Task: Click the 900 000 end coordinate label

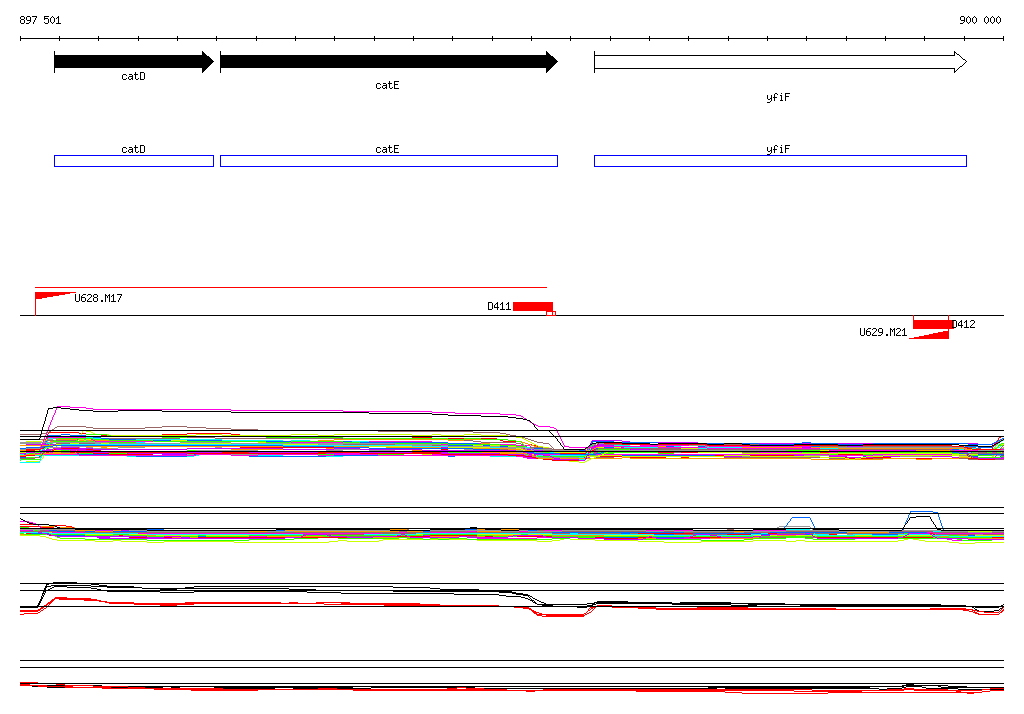Action: click(x=980, y=20)
